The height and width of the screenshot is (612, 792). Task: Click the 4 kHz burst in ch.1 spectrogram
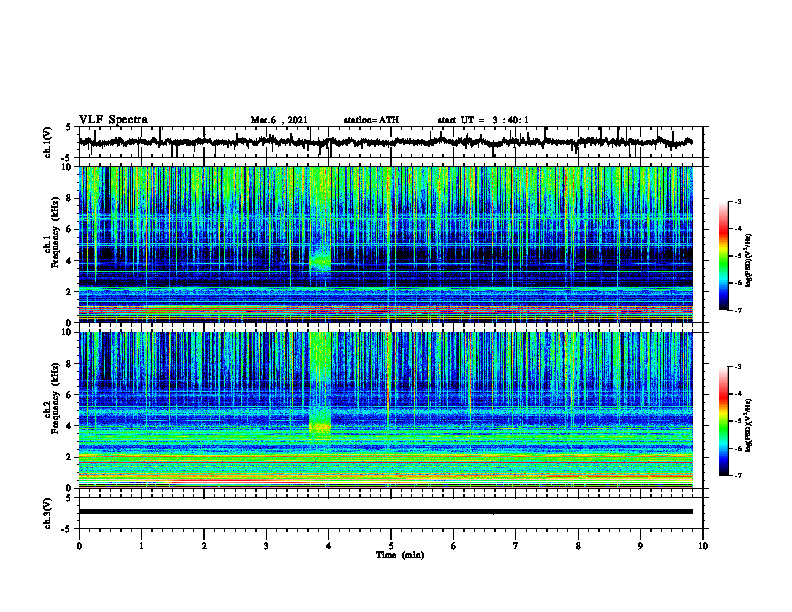[x=320, y=262]
